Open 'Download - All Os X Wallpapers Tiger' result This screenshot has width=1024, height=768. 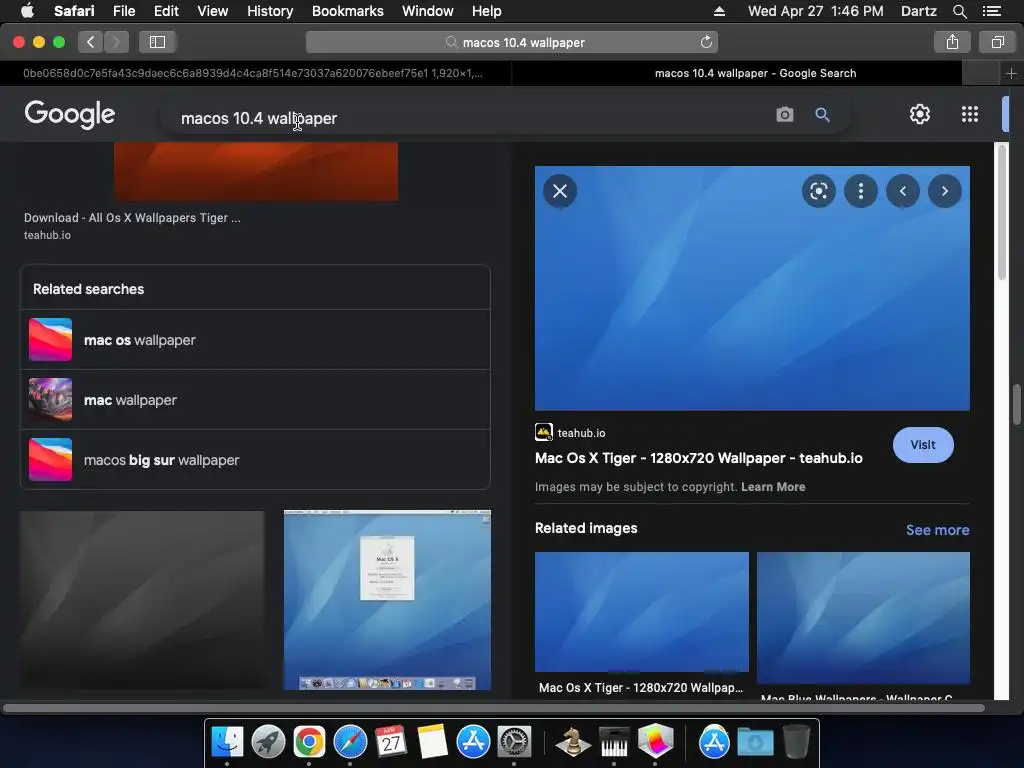[132, 217]
